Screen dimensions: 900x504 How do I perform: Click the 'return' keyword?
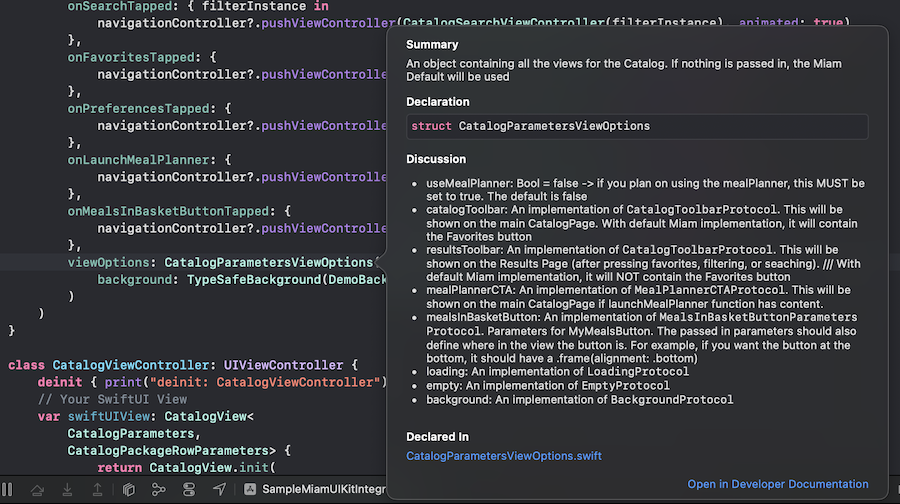pyautogui.click(x=119, y=468)
